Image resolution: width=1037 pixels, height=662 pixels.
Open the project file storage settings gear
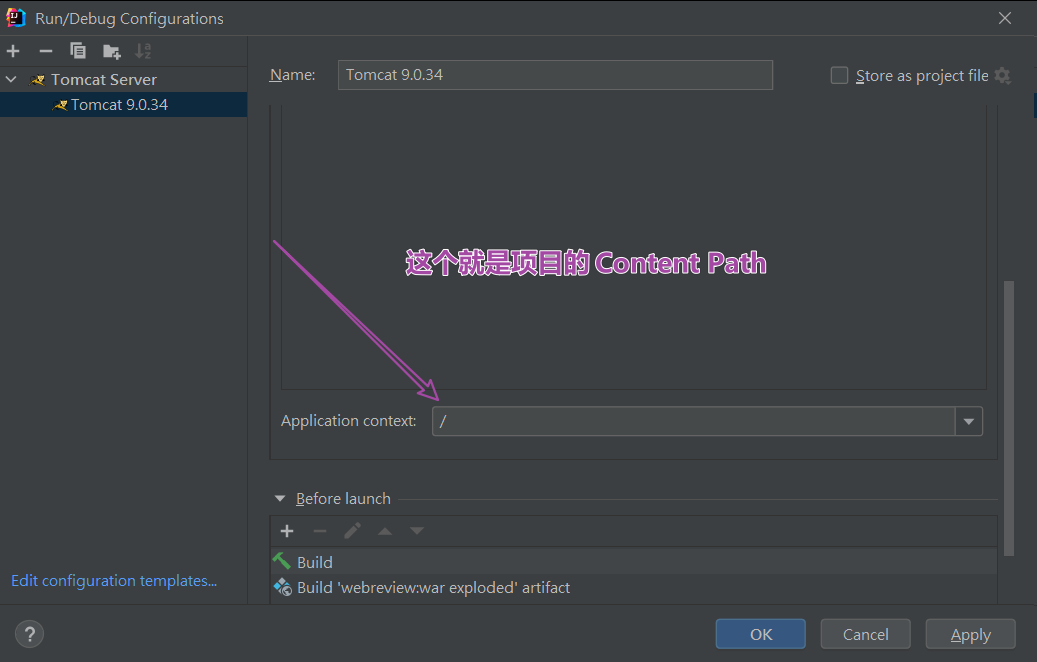(1003, 75)
